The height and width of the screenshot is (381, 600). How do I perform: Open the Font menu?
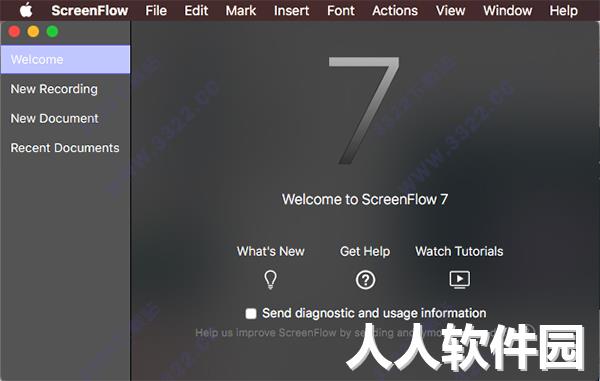(341, 10)
